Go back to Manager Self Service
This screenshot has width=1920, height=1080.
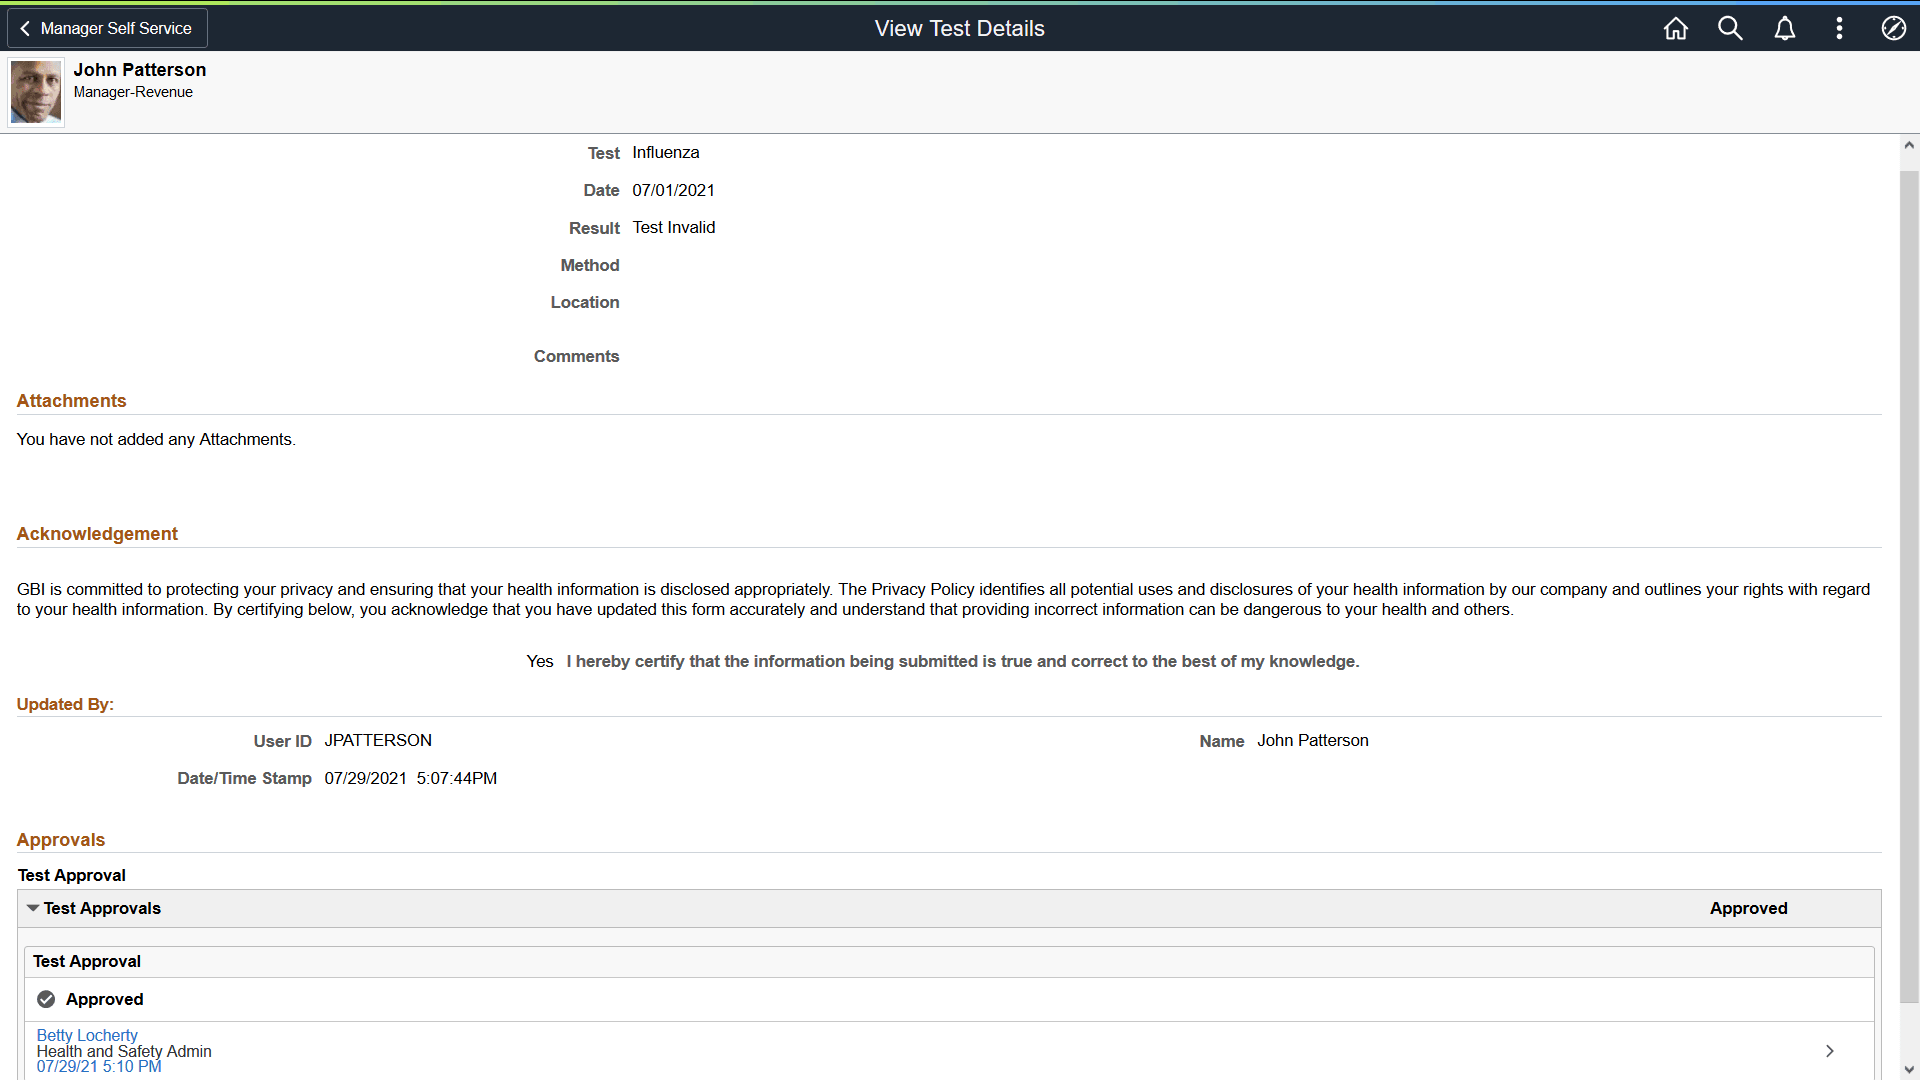tap(116, 28)
